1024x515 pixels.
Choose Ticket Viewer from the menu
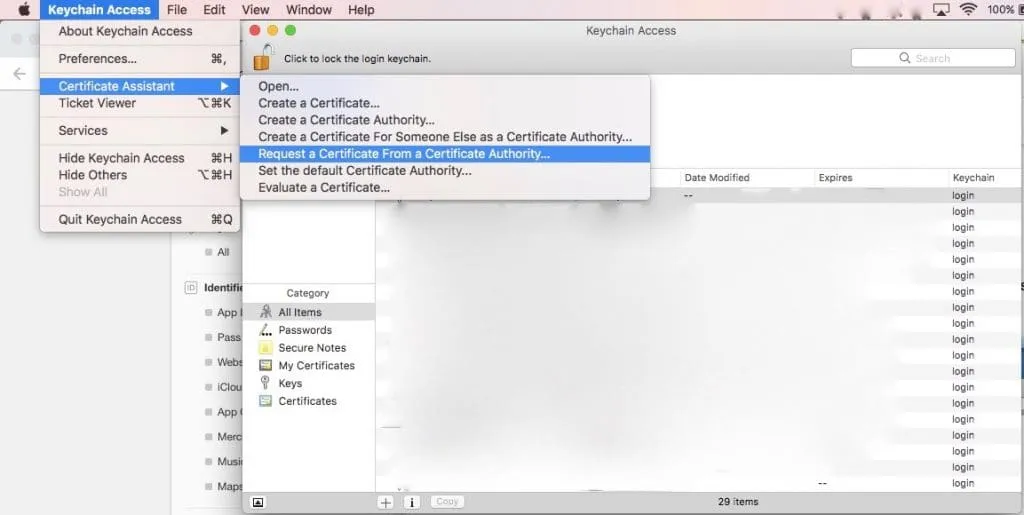pyautogui.click(x=140, y=103)
